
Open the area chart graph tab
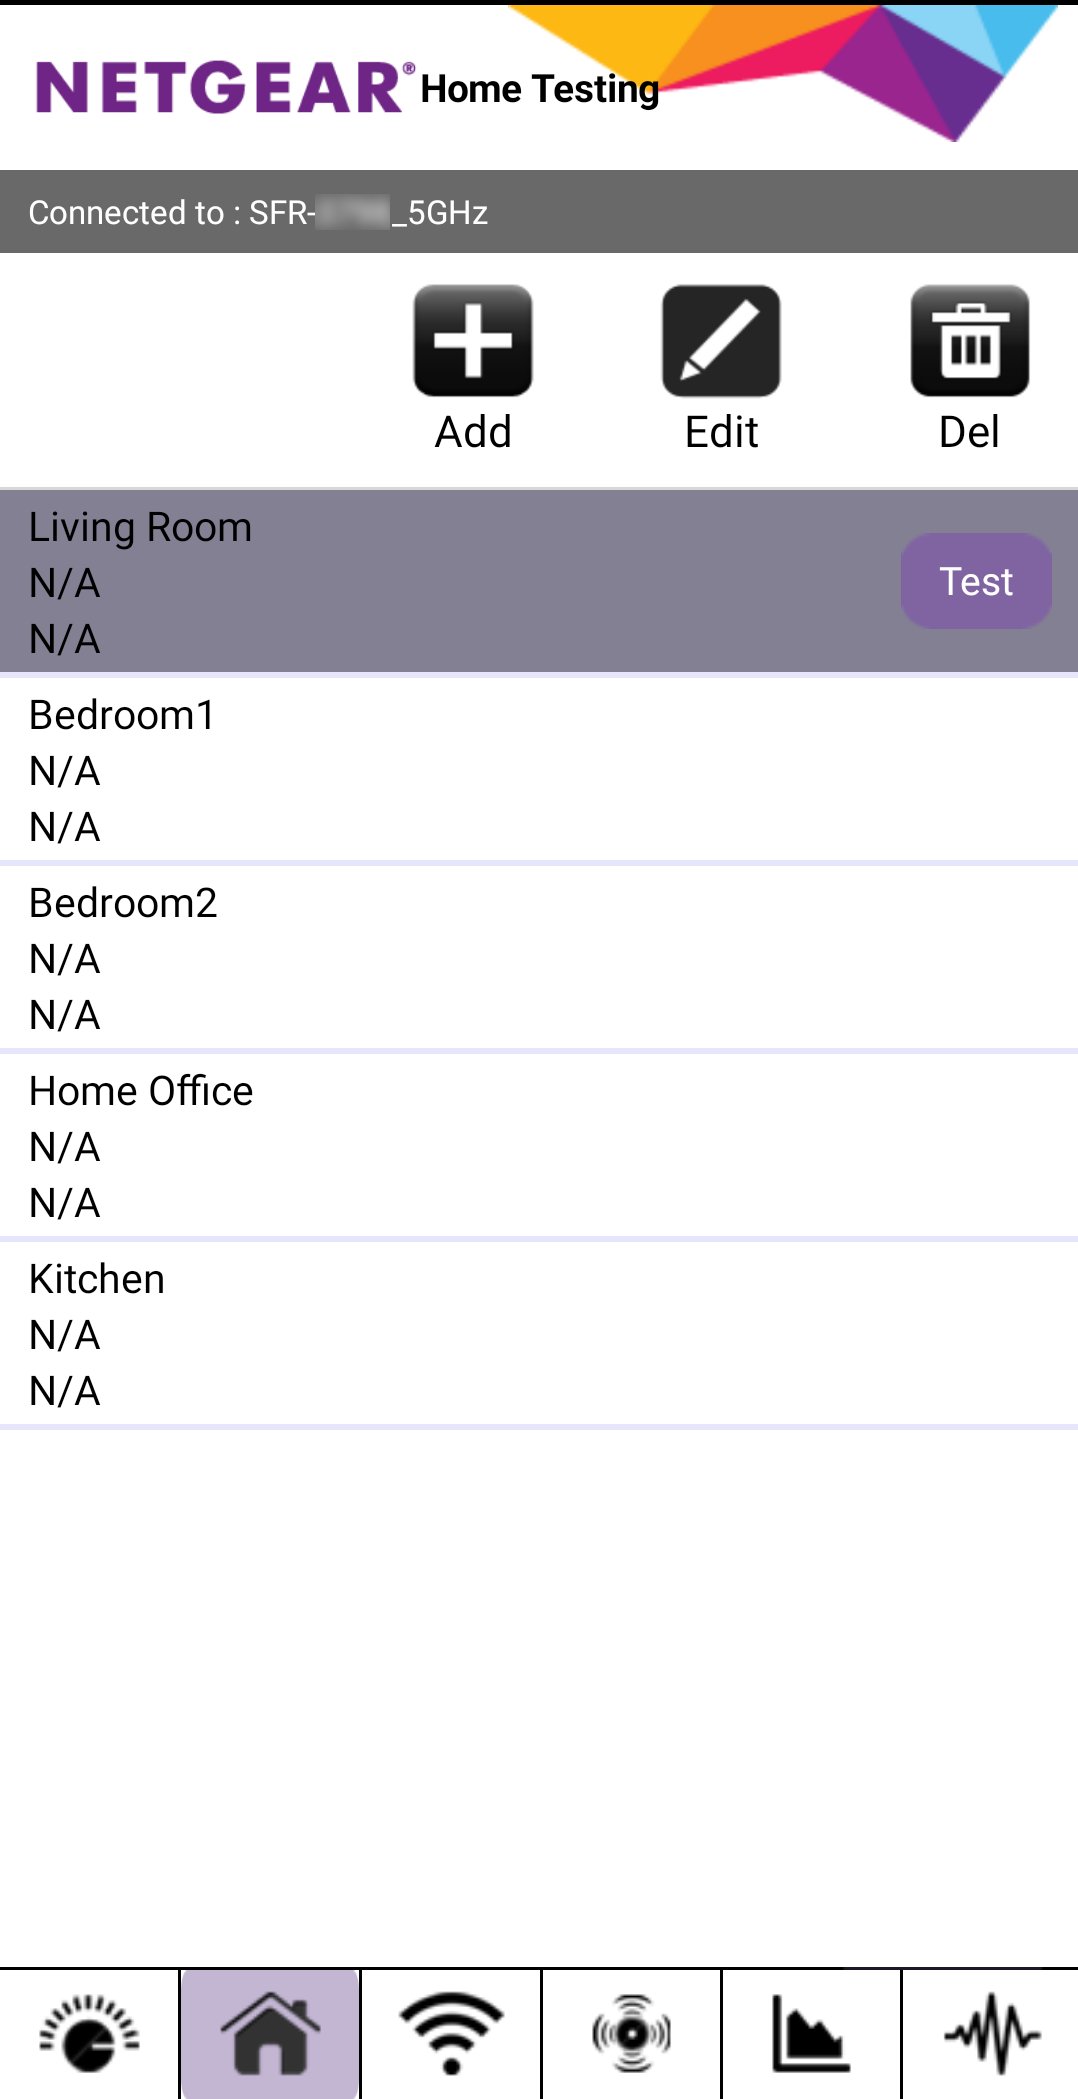pyautogui.click(x=811, y=2034)
